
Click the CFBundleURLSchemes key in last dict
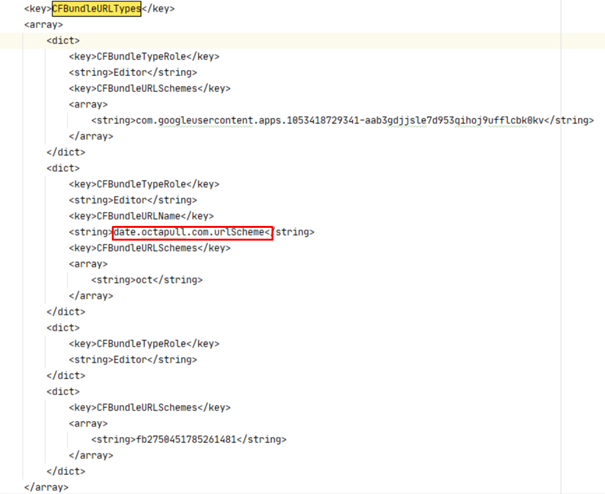coord(149,407)
